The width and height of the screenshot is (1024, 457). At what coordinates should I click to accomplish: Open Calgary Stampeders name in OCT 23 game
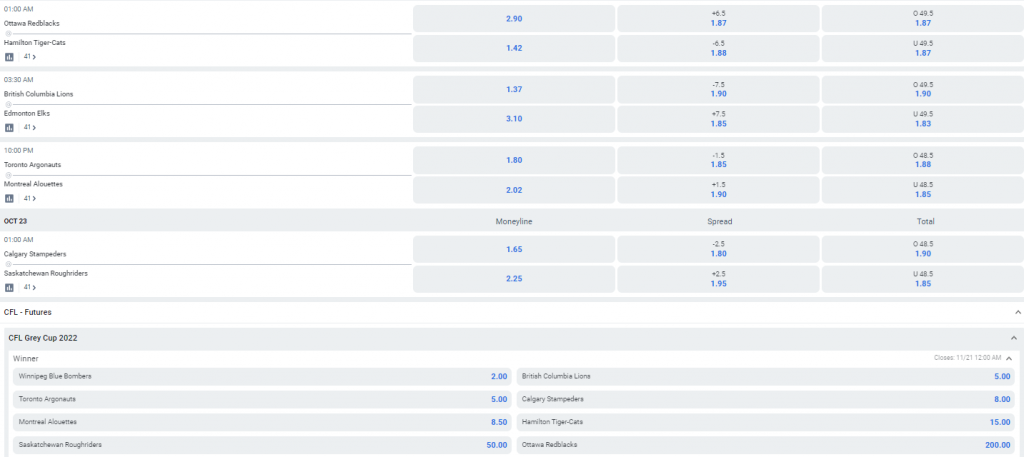[x=35, y=254]
